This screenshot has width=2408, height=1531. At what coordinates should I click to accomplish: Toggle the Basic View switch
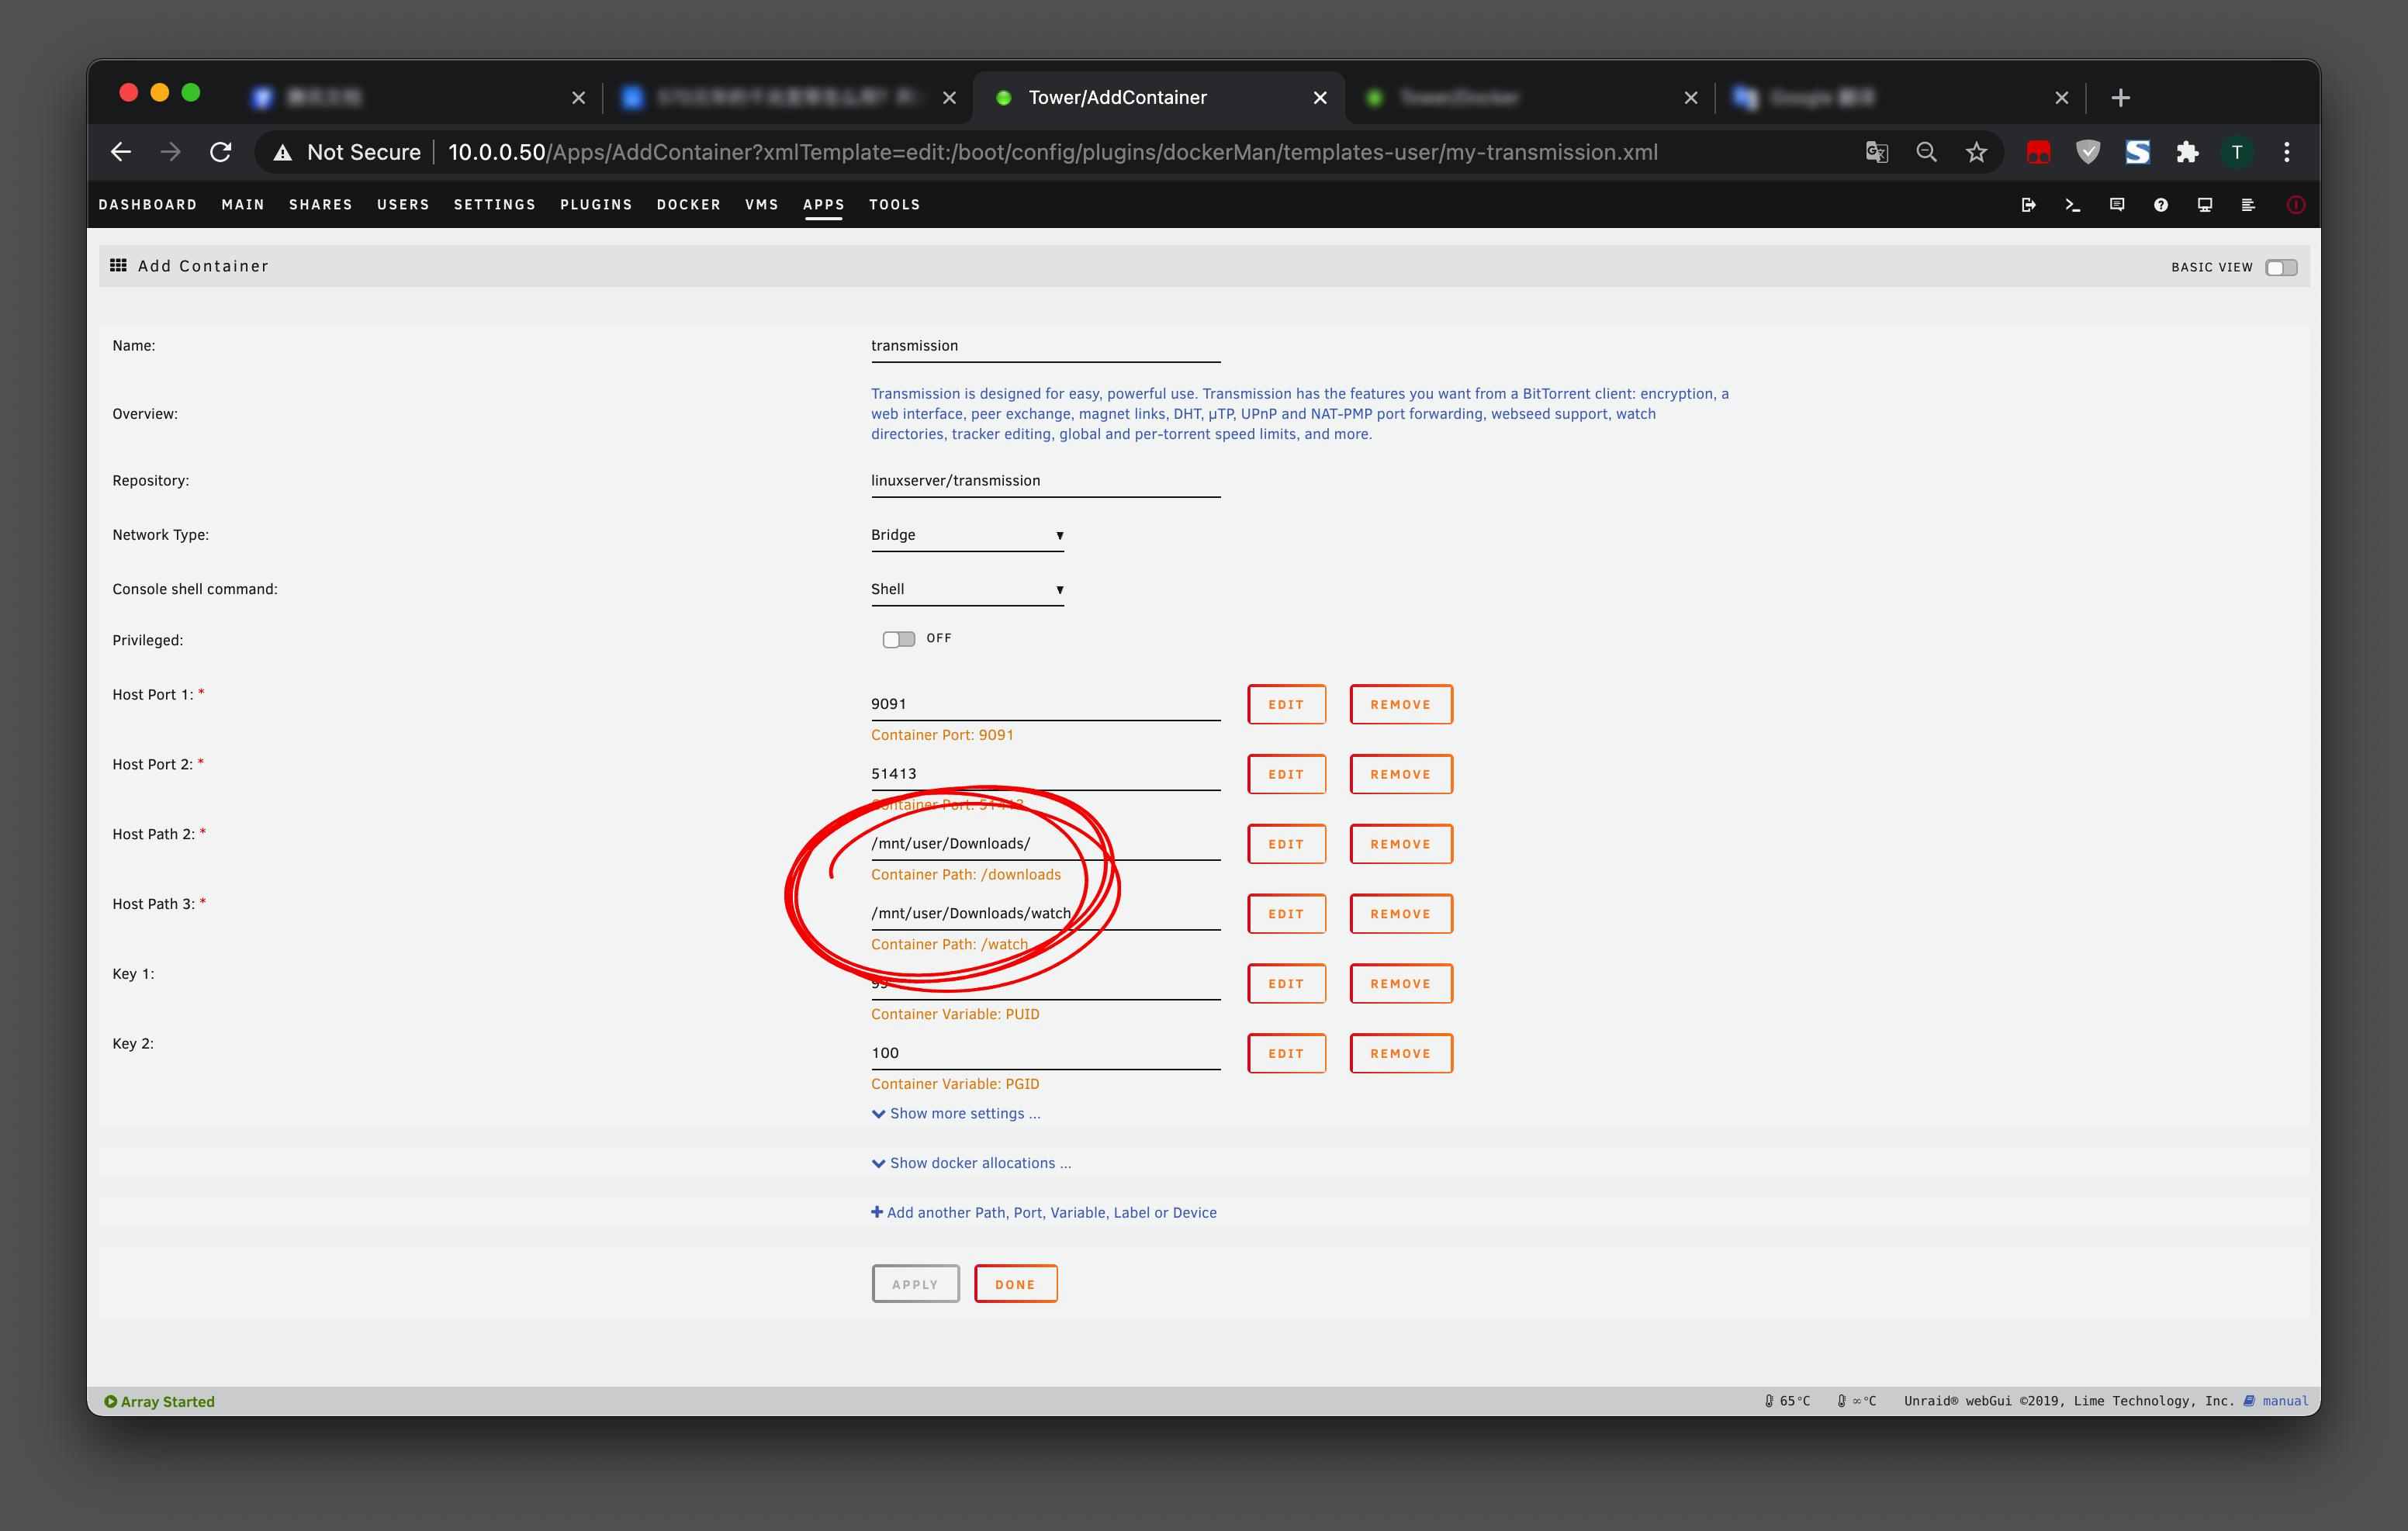[x=2281, y=267]
